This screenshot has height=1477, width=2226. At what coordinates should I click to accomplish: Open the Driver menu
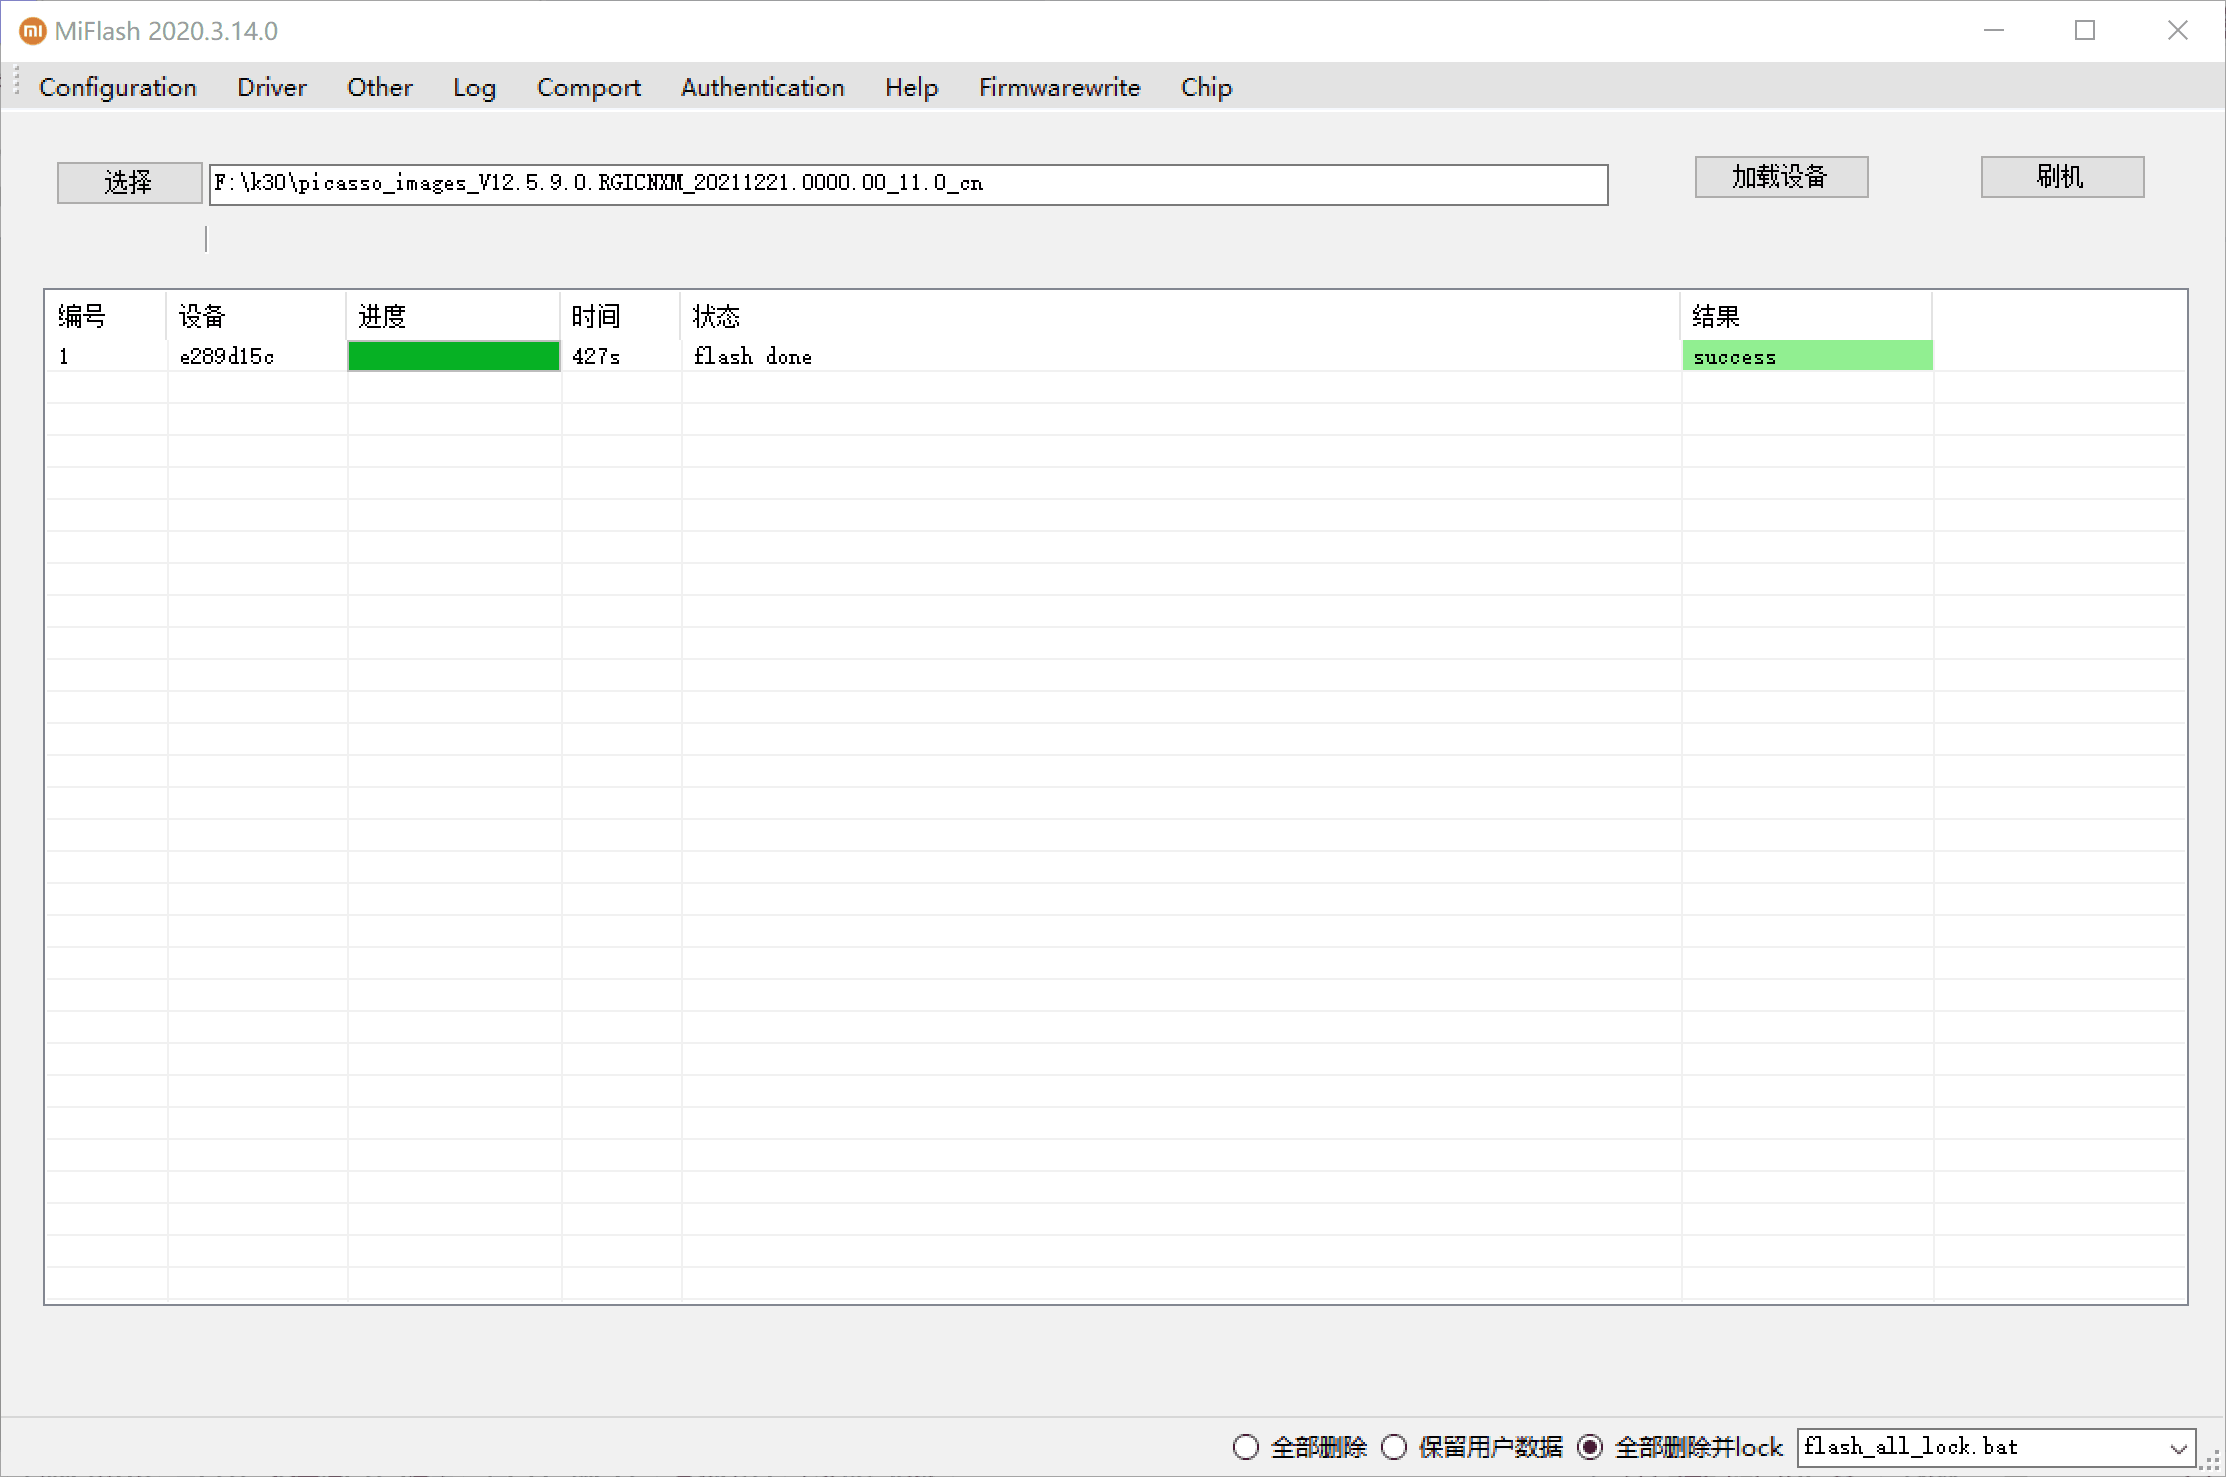pos(271,87)
